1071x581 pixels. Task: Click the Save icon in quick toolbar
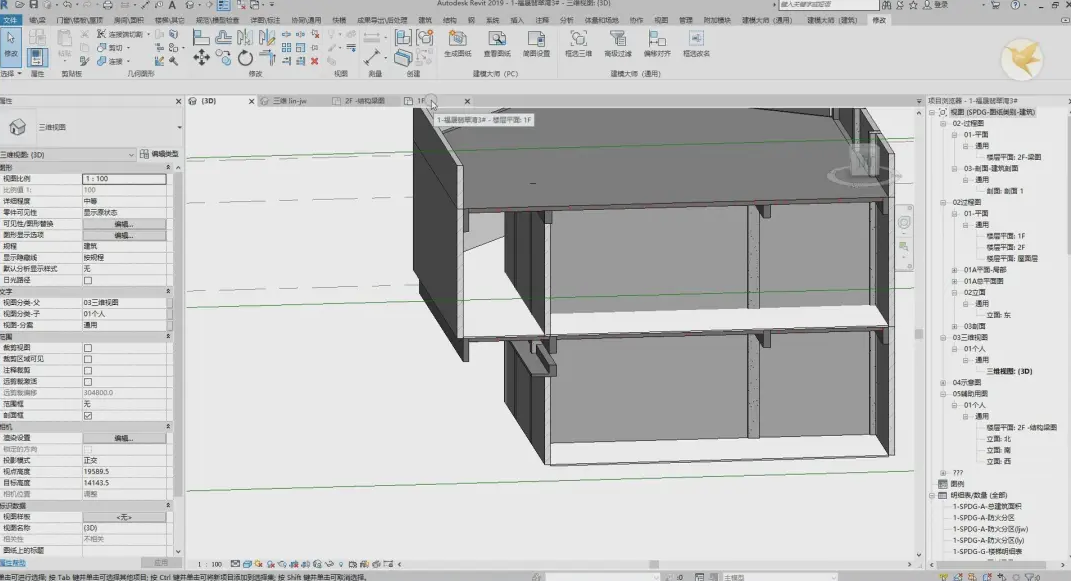tap(33, 5)
